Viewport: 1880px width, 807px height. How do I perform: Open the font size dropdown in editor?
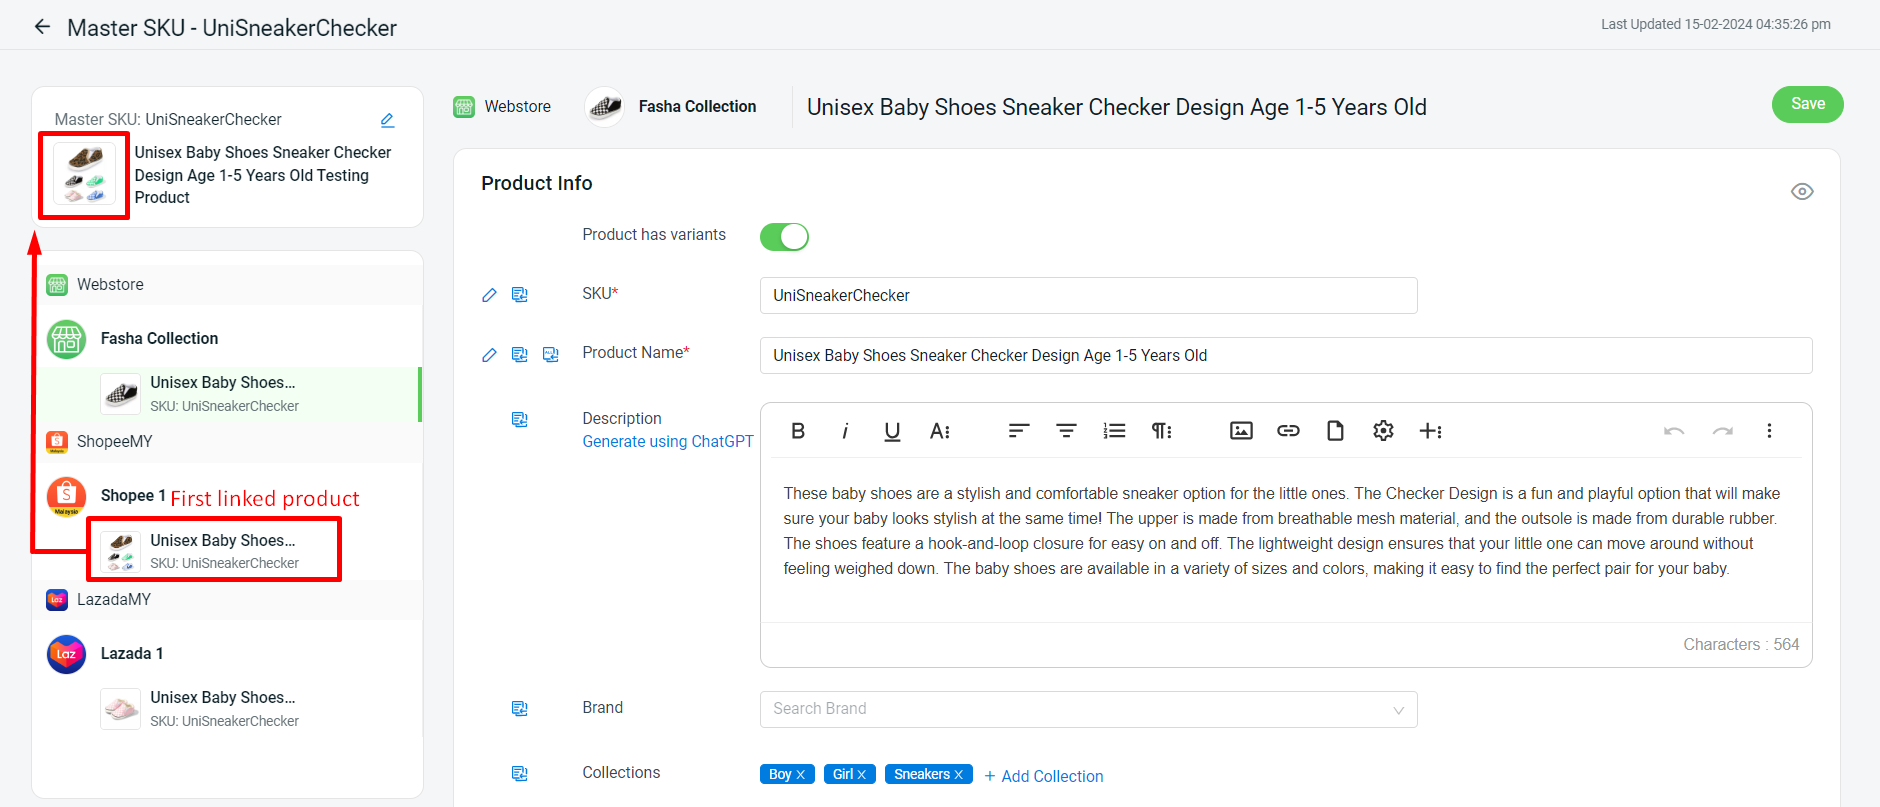click(939, 431)
